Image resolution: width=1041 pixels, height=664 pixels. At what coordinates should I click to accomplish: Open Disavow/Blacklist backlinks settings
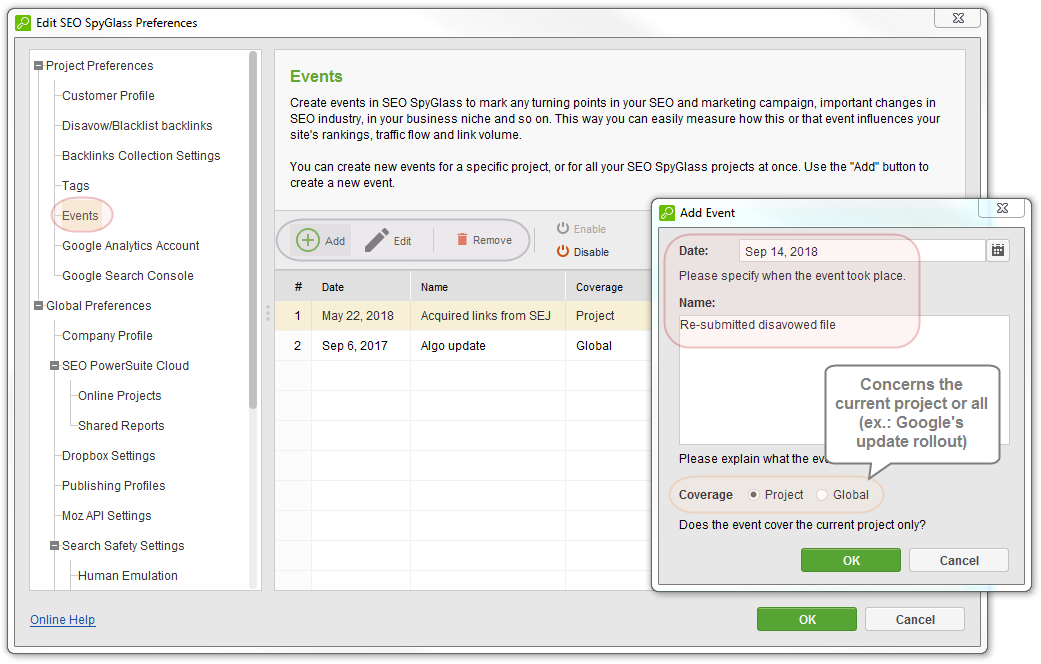click(137, 125)
